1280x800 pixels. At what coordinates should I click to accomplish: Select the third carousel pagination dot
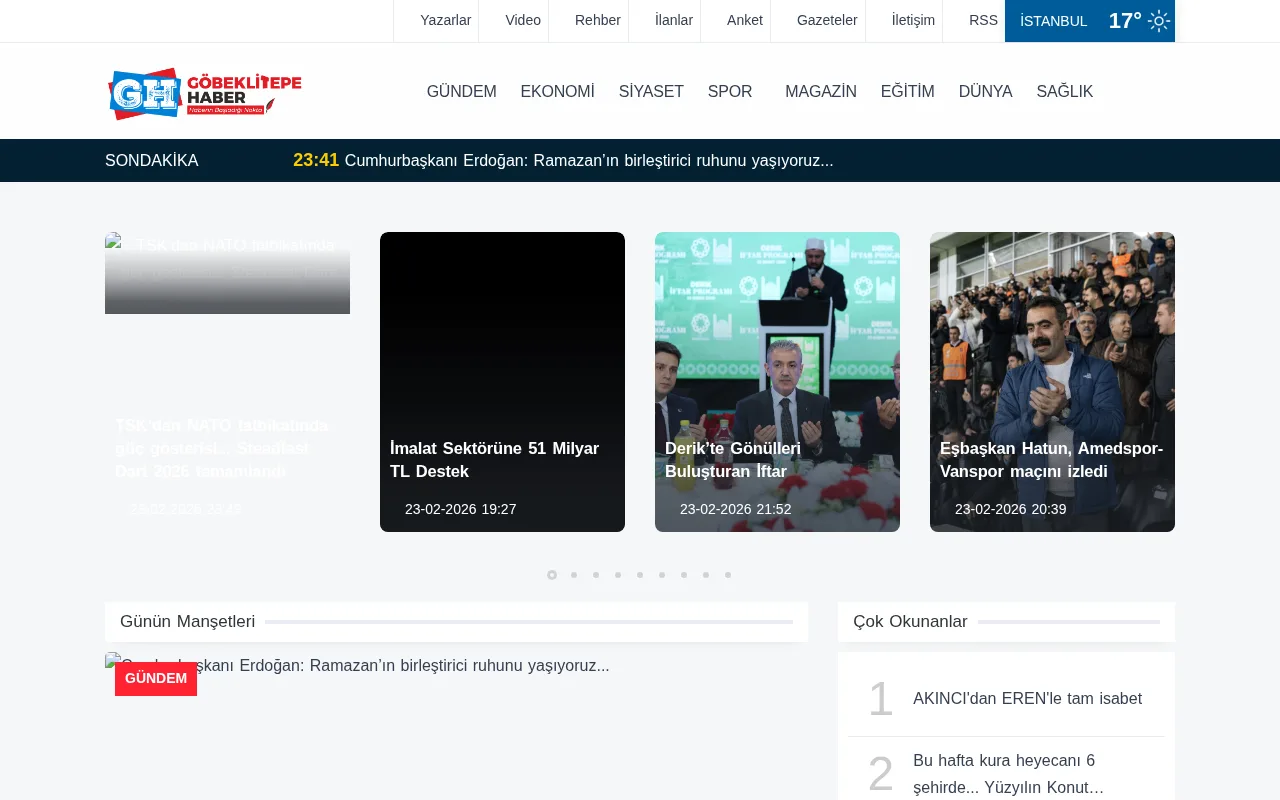click(x=595, y=575)
